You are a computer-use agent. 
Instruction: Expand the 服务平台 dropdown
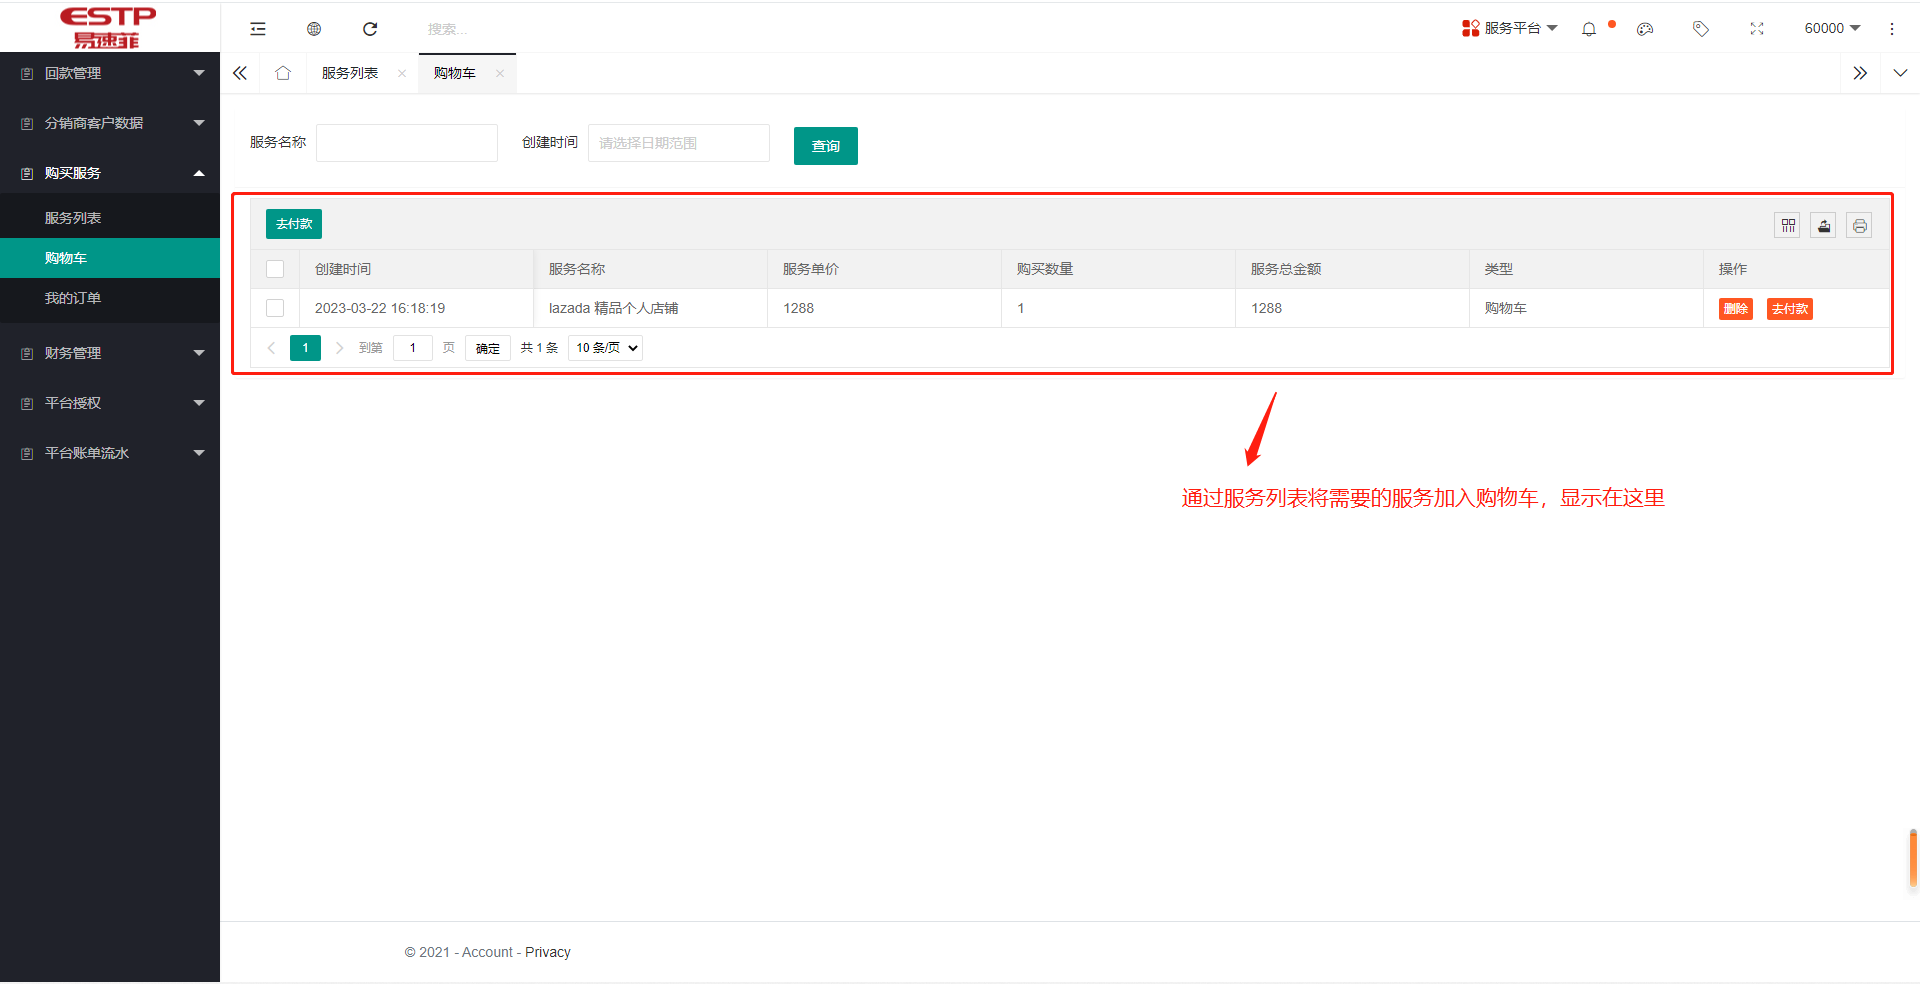coord(1510,28)
